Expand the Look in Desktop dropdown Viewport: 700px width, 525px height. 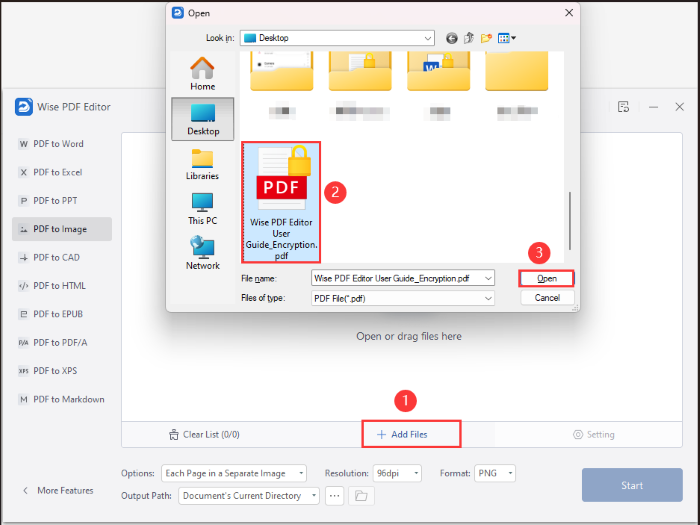[337, 38]
